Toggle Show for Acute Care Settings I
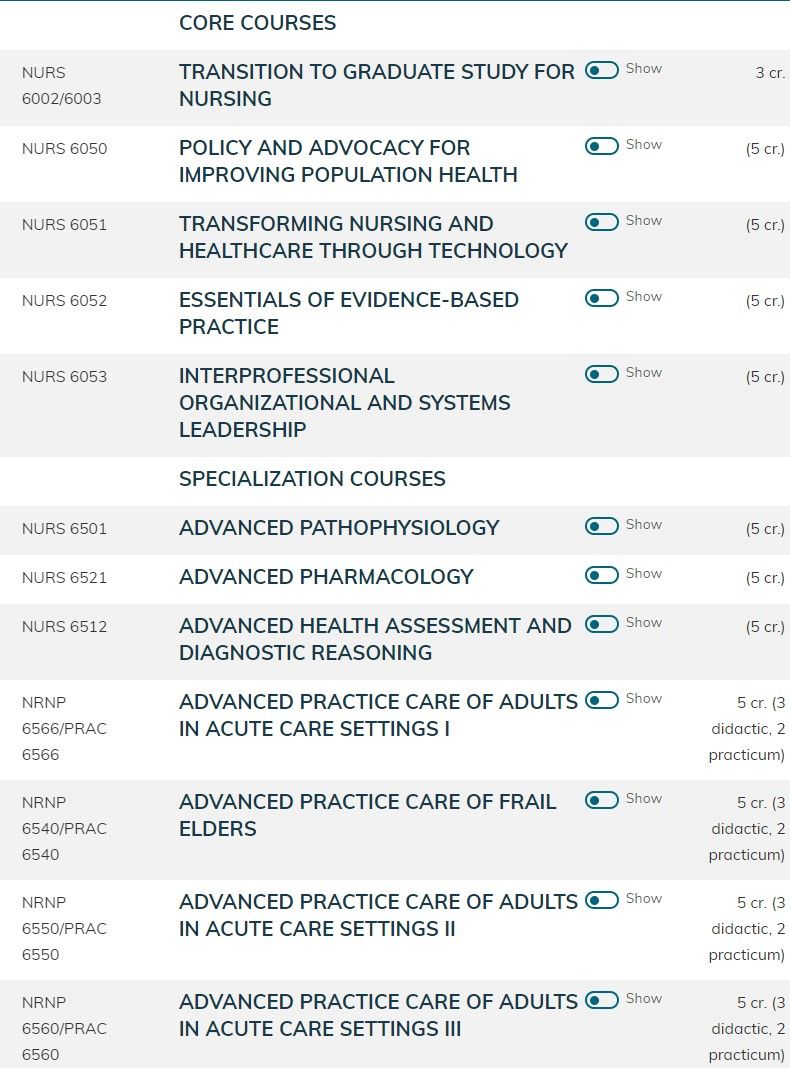Viewport: 790px width, 1068px height. 602,700
